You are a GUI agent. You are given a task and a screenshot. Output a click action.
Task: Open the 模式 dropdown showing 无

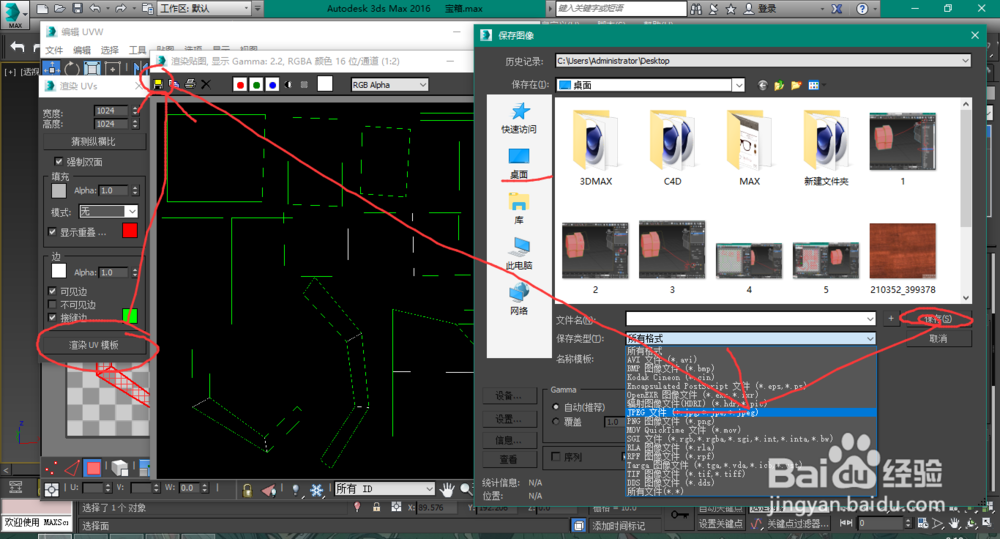108,211
